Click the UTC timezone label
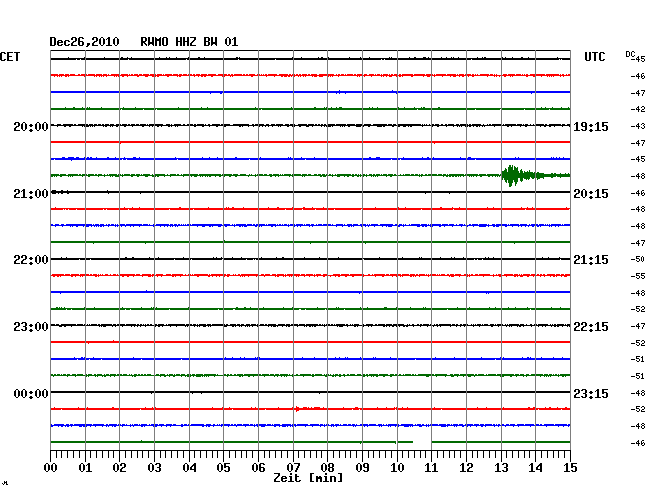This screenshot has width=650, height=494. pos(594,57)
